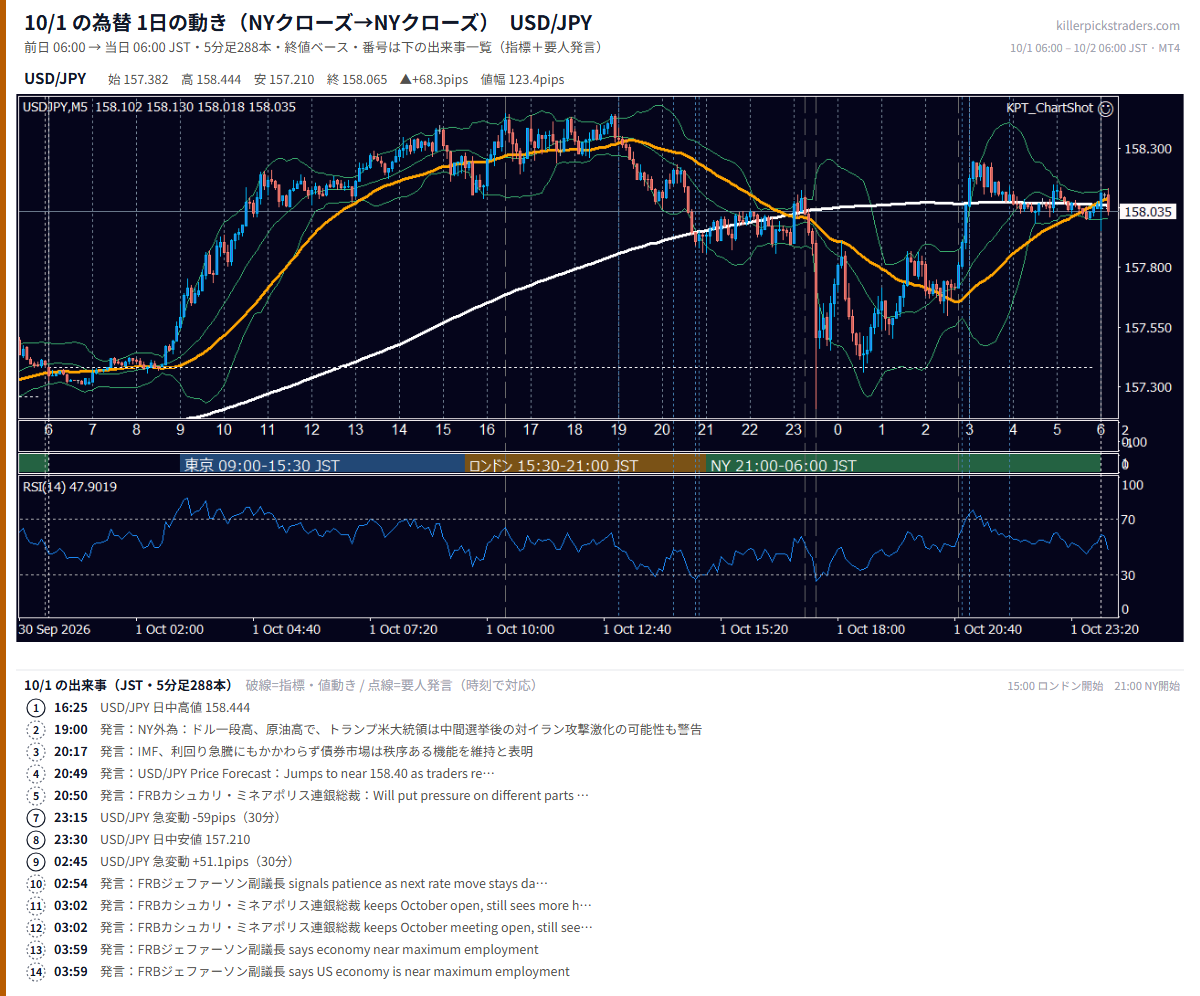Click the page title '10/1 の為替 1日の動き'
The height and width of the screenshot is (996, 1200).
coord(125,23)
